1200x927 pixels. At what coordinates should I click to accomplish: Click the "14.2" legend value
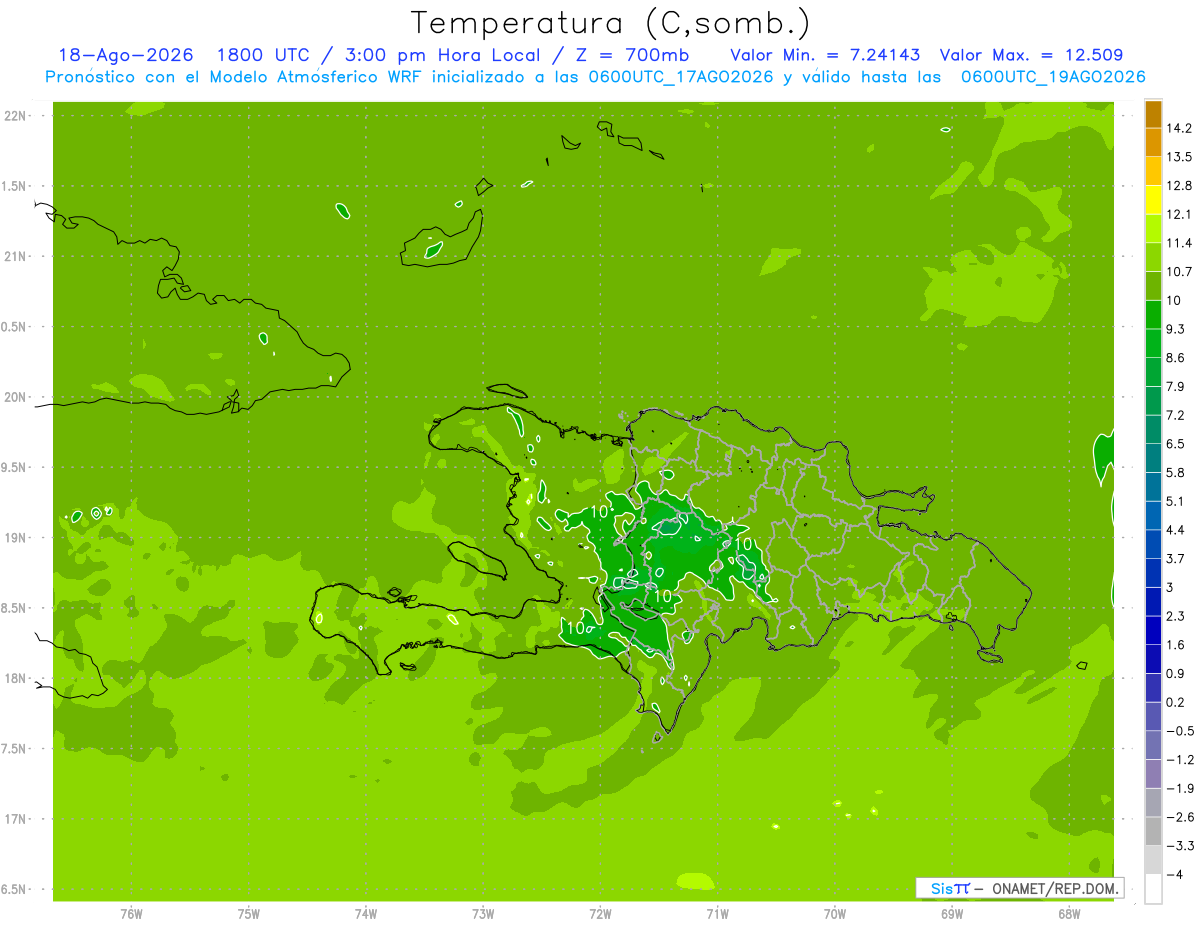[x=1180, y=128]
